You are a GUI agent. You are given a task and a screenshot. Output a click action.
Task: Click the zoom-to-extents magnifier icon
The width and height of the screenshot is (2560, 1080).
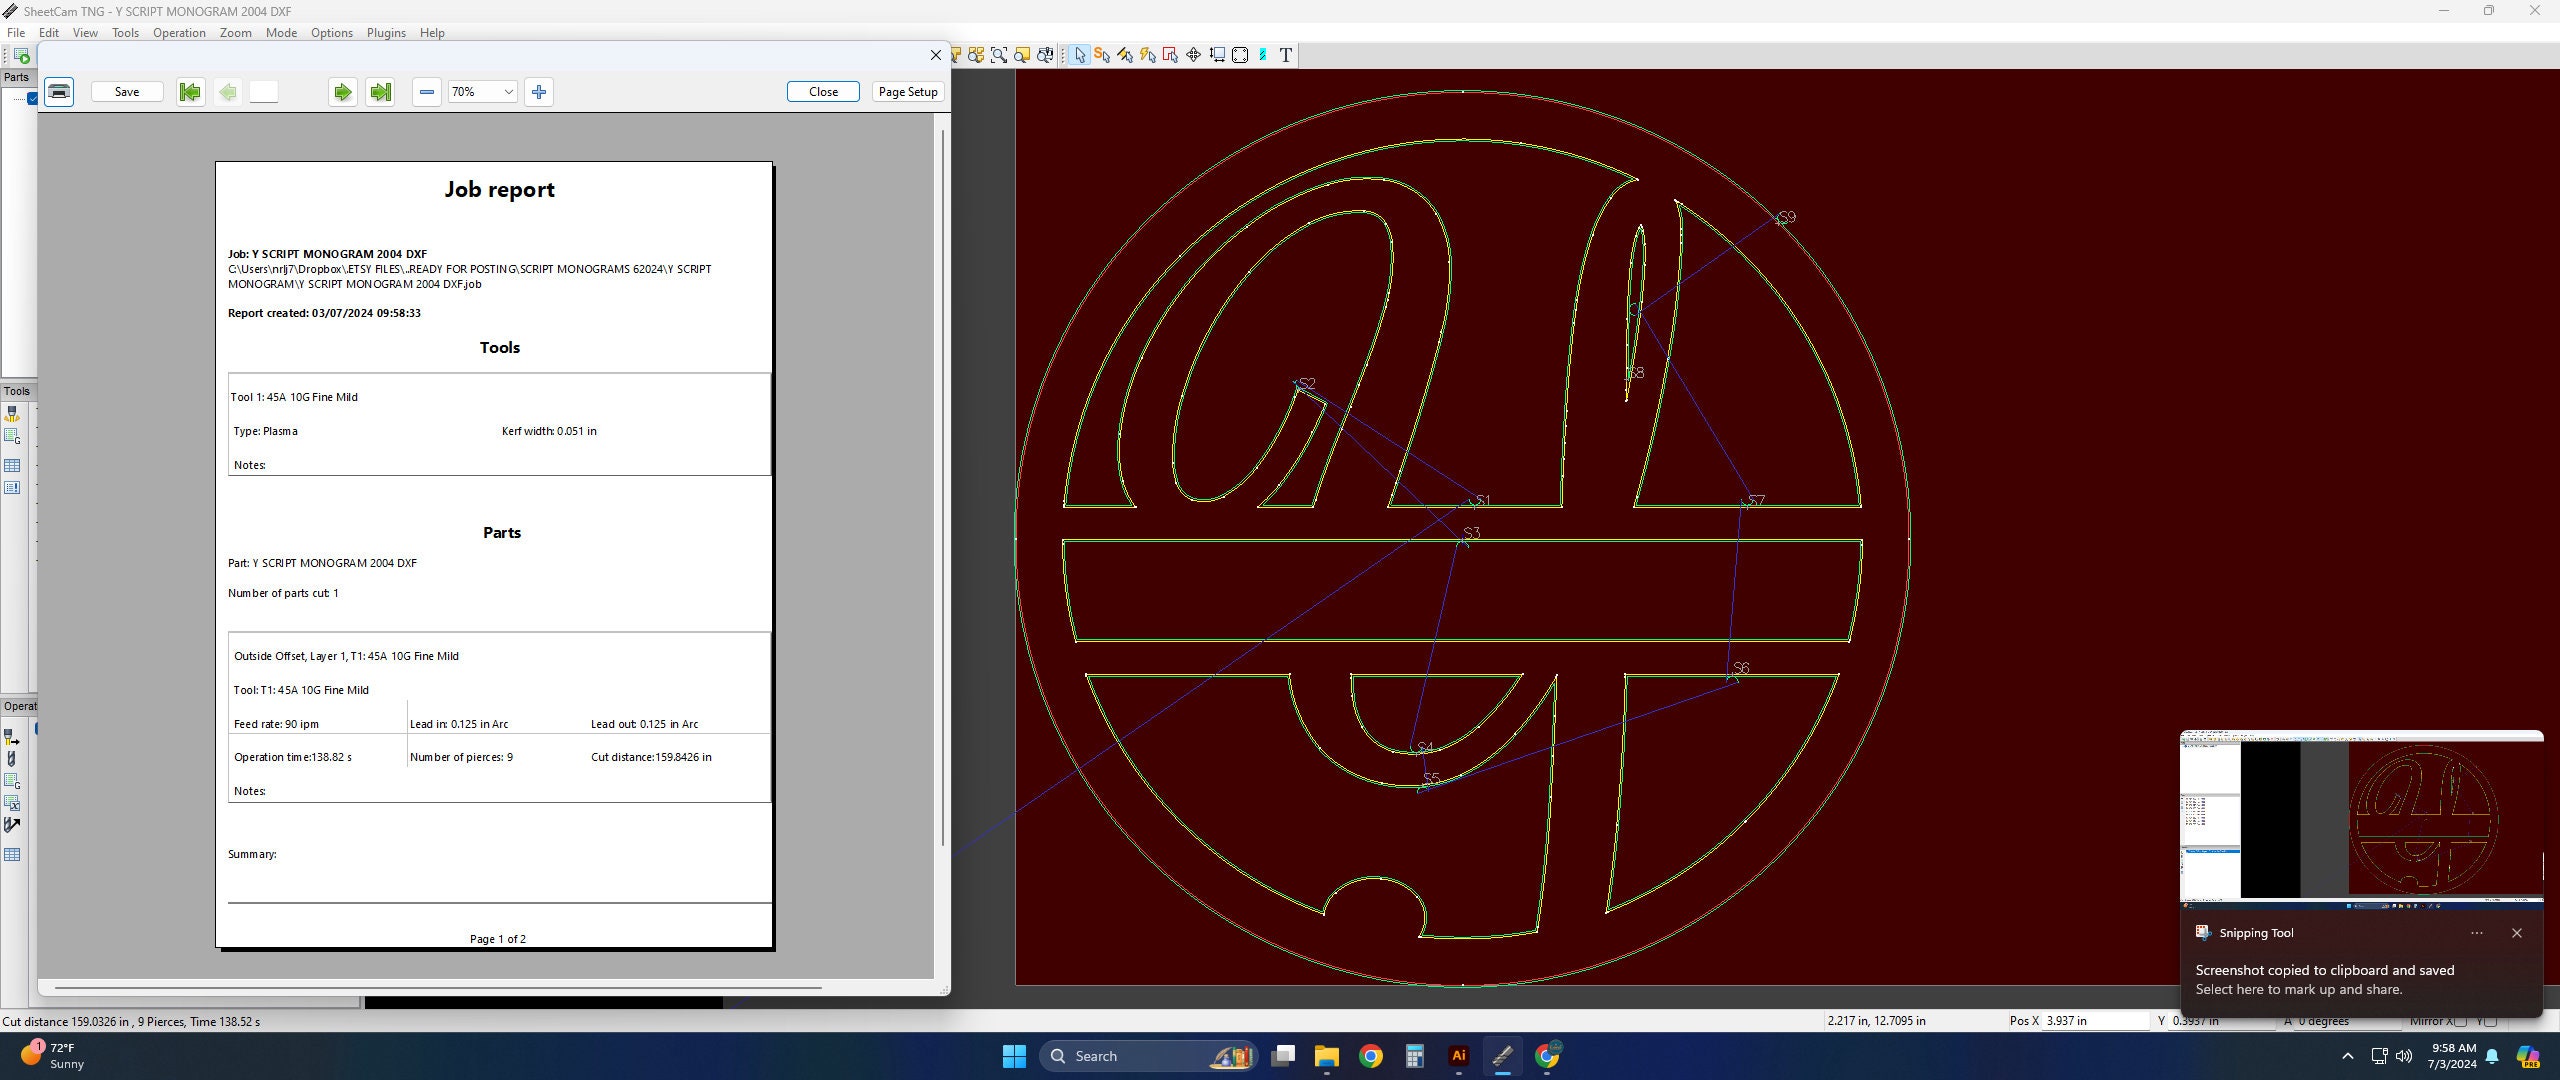point(999,55)
